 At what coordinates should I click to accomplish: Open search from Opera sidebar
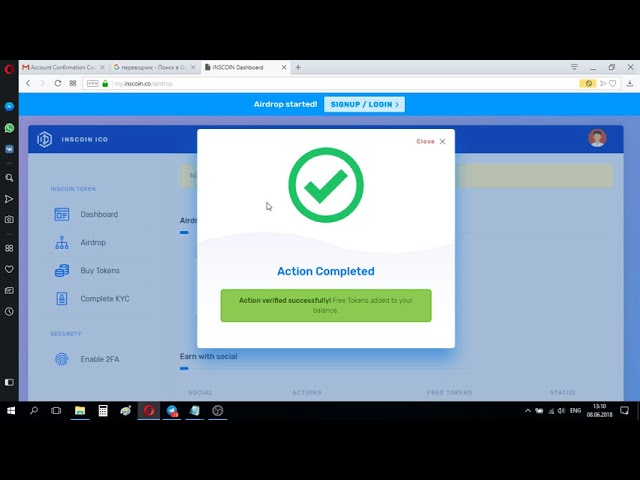(9, 178)
